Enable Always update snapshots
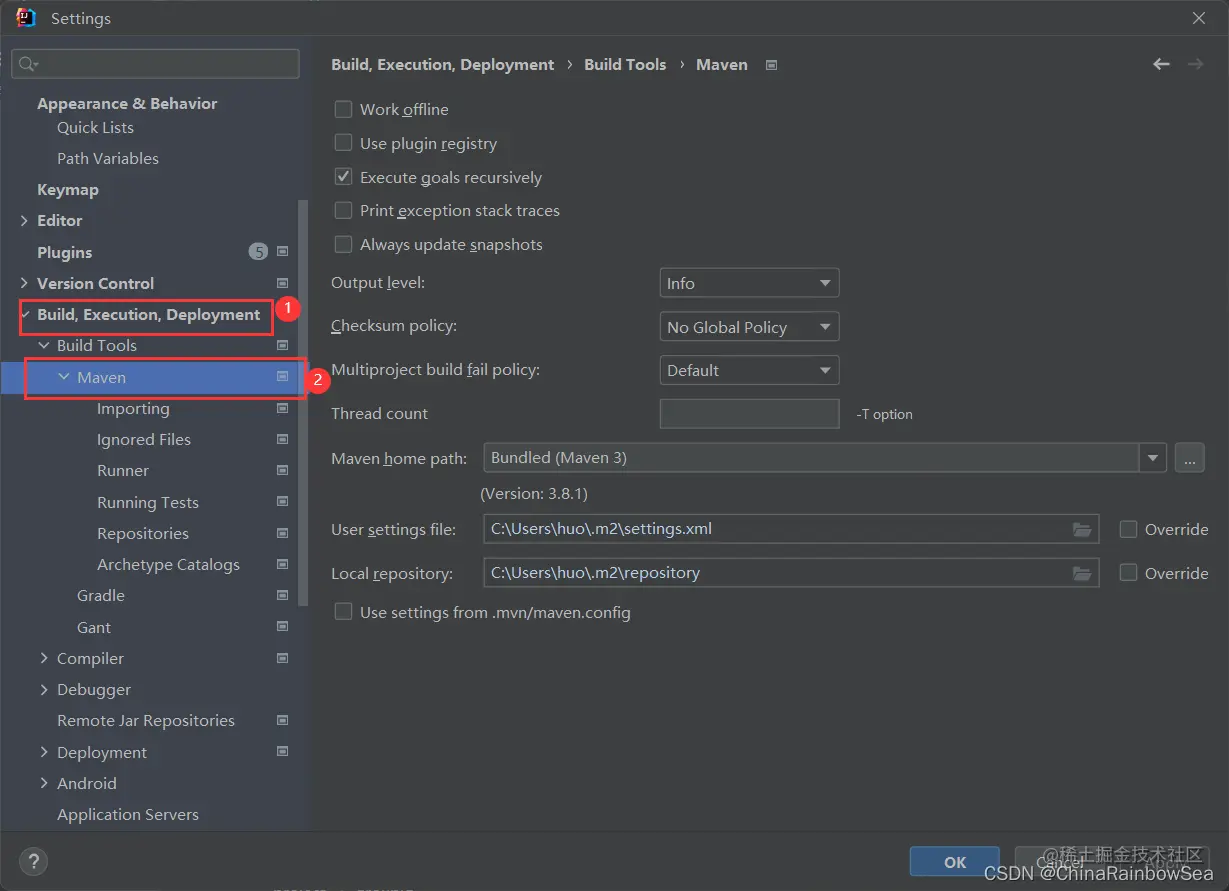Image resolution: width=1229 pixels, height=891 pixels. point(343,244)
